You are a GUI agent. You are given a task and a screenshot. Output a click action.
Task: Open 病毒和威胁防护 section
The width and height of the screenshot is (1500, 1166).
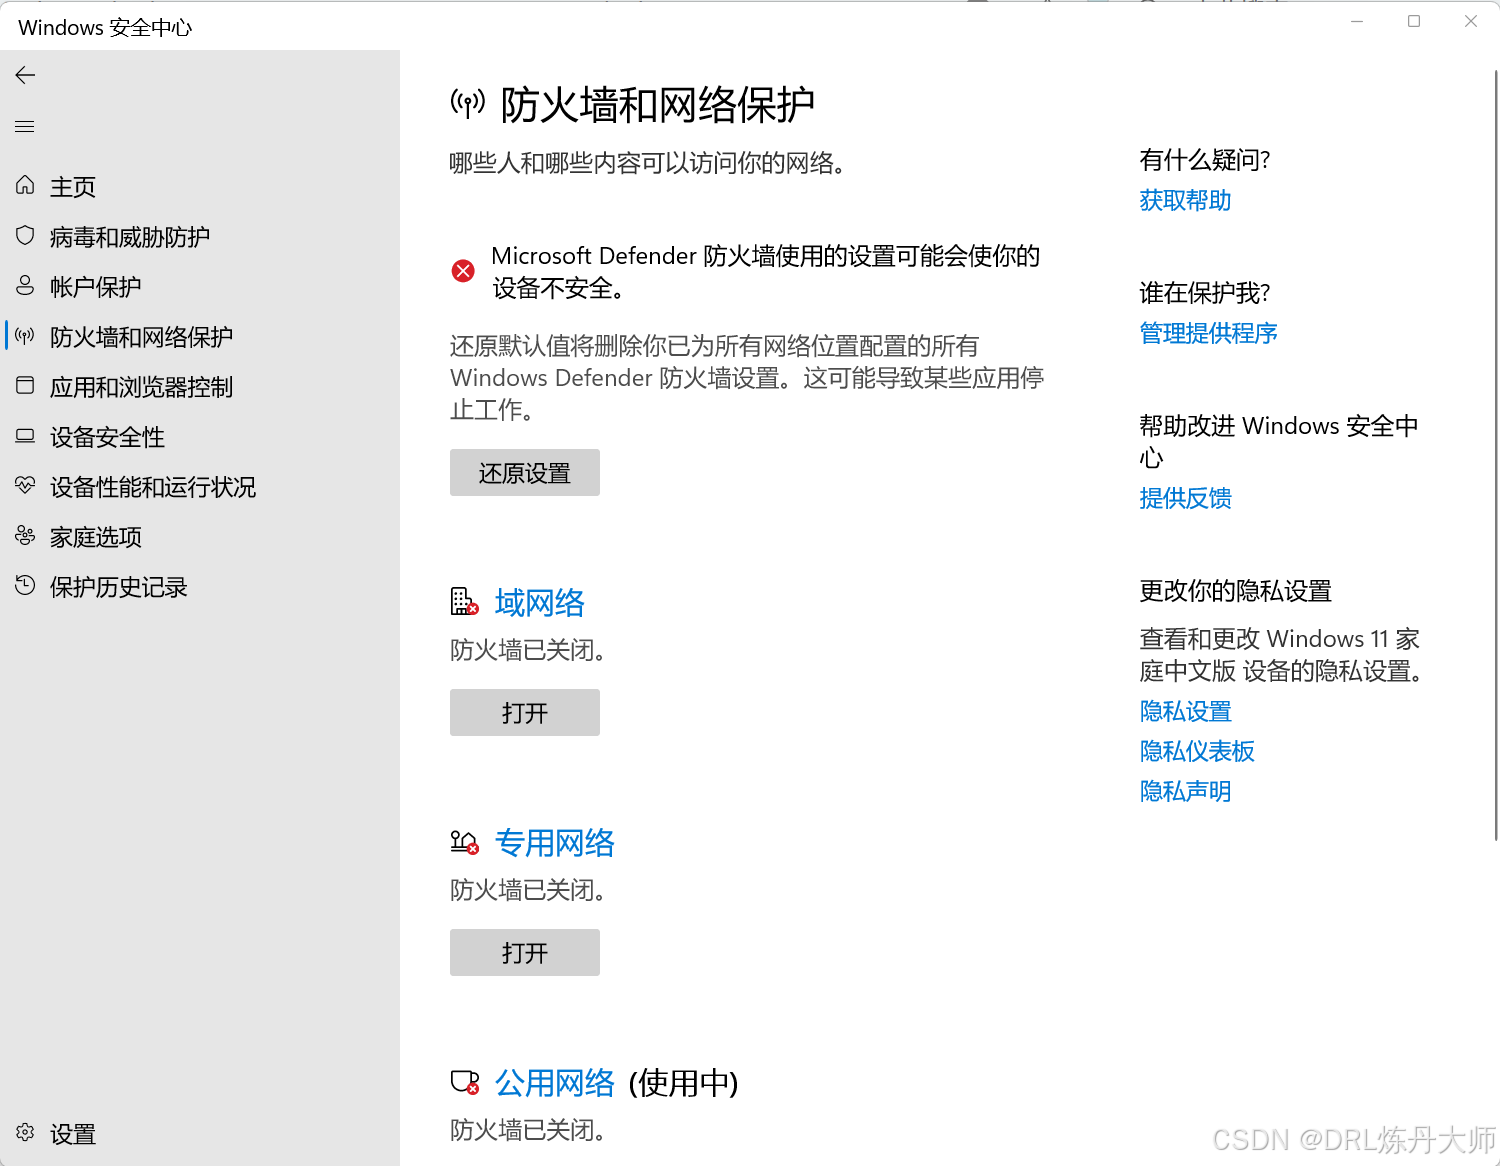tap(130, 237)
